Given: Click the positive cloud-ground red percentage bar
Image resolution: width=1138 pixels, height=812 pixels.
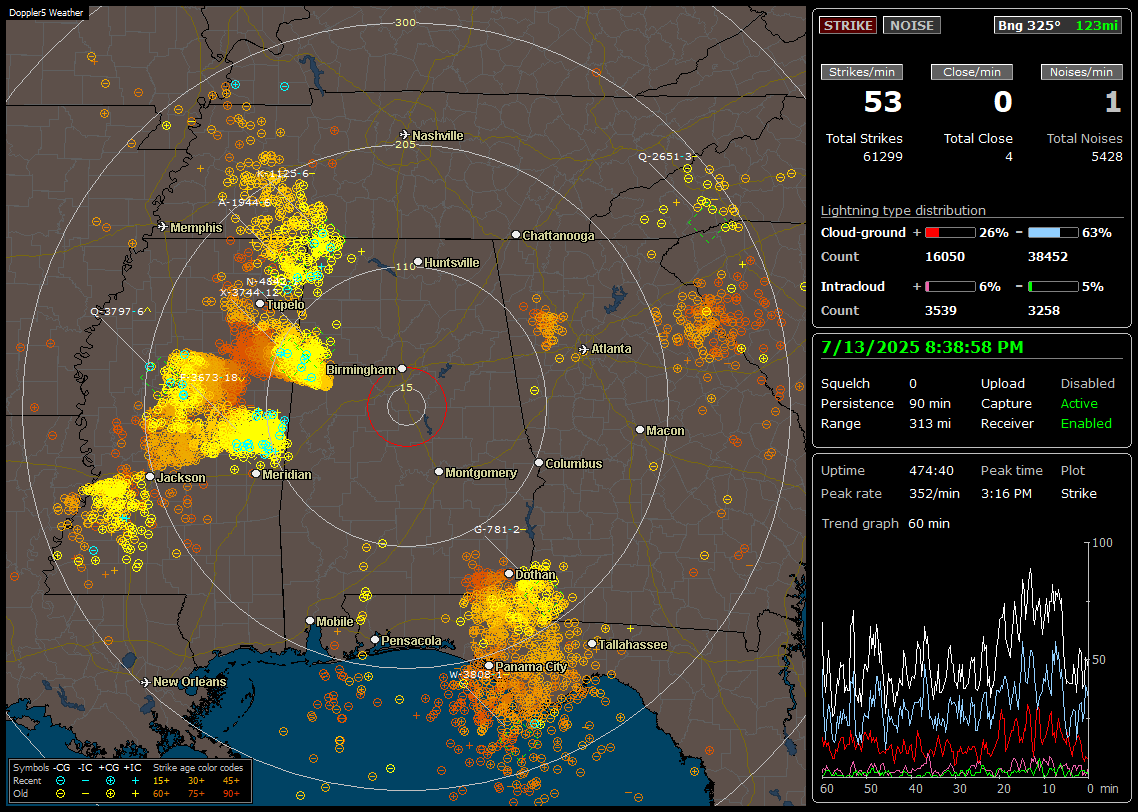Looking at the screenshot, I should (x=949, y=233).
